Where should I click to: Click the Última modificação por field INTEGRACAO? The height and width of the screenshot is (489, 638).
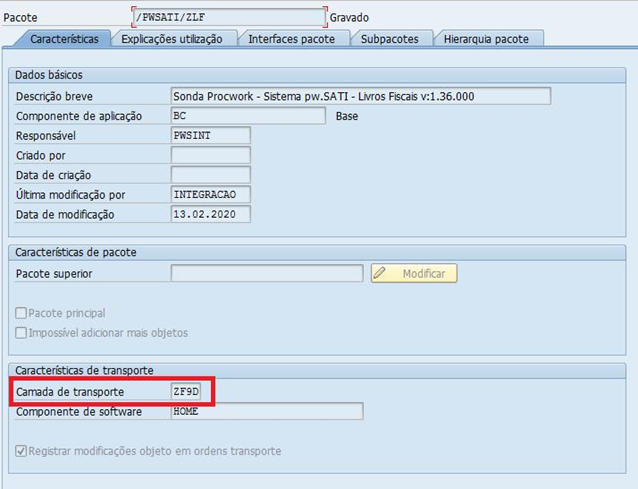coord(211,194)
